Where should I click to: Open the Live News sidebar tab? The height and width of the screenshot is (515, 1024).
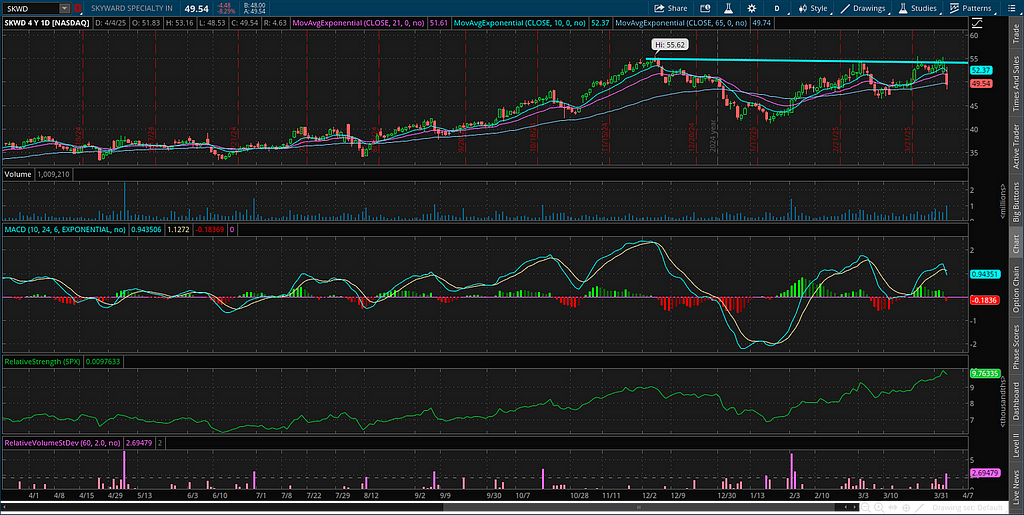point(1016,486)
